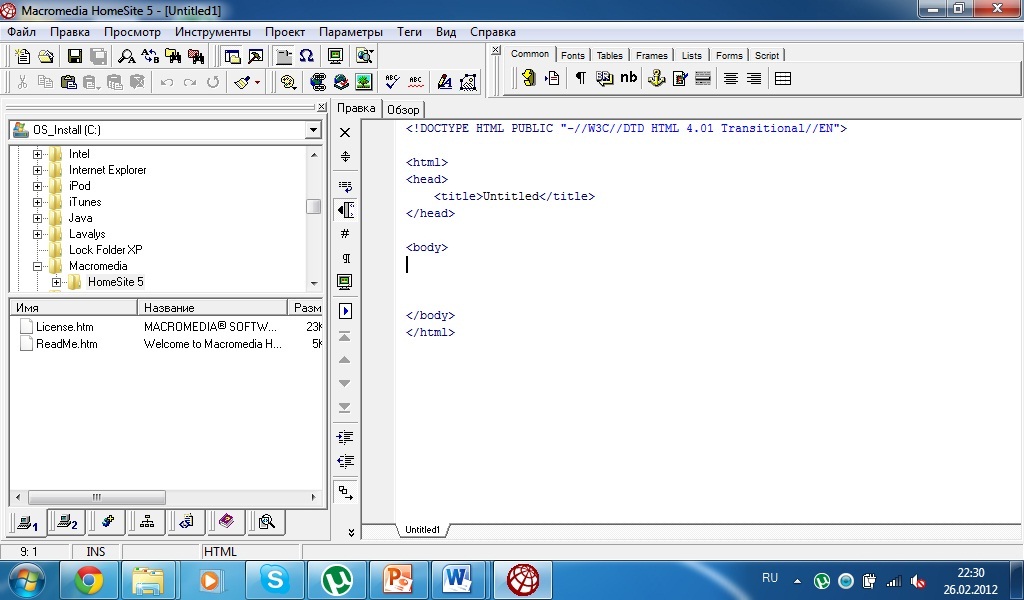The width and height of the screenshot is (1024, 600).
Task: Insert paragraph tag with pilcrow icon
Action: point(580,78)
